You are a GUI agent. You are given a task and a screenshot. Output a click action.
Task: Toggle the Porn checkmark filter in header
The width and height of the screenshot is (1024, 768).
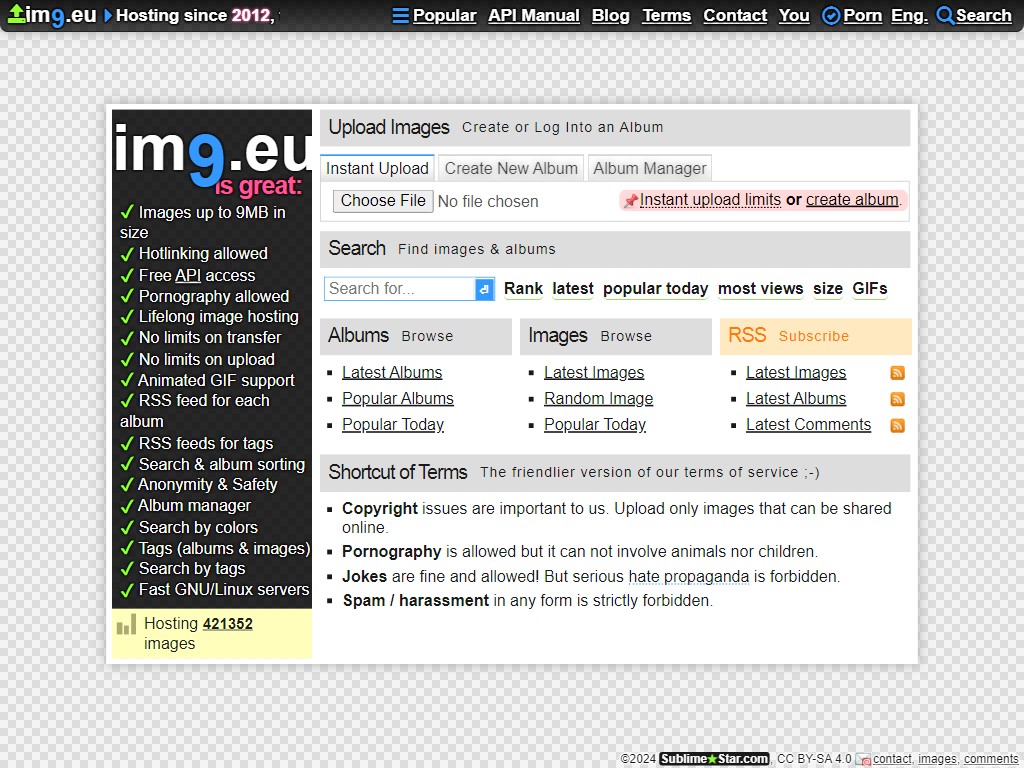pos(830,16)
